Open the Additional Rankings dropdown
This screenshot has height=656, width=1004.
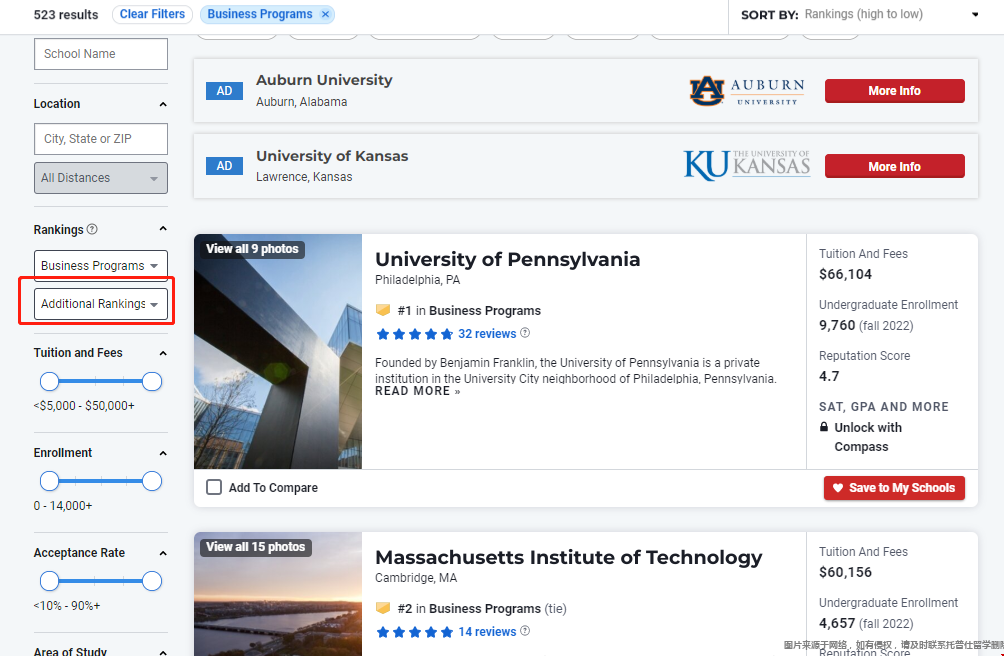[x=101, y=304]
